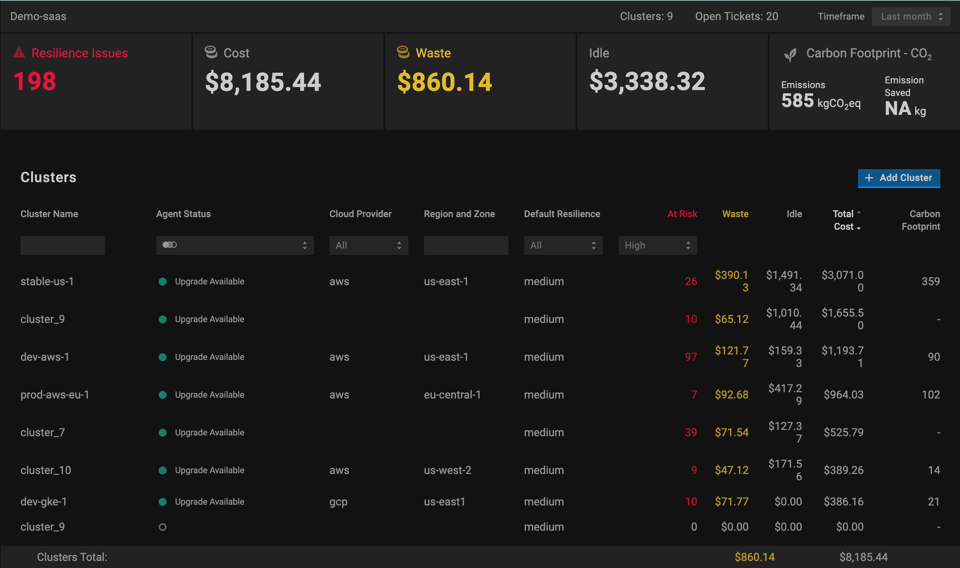Open the Idle $3,338.32 card
Image resolution: width=960 pixels, height=568 pixels.
[x=672, y=81]
